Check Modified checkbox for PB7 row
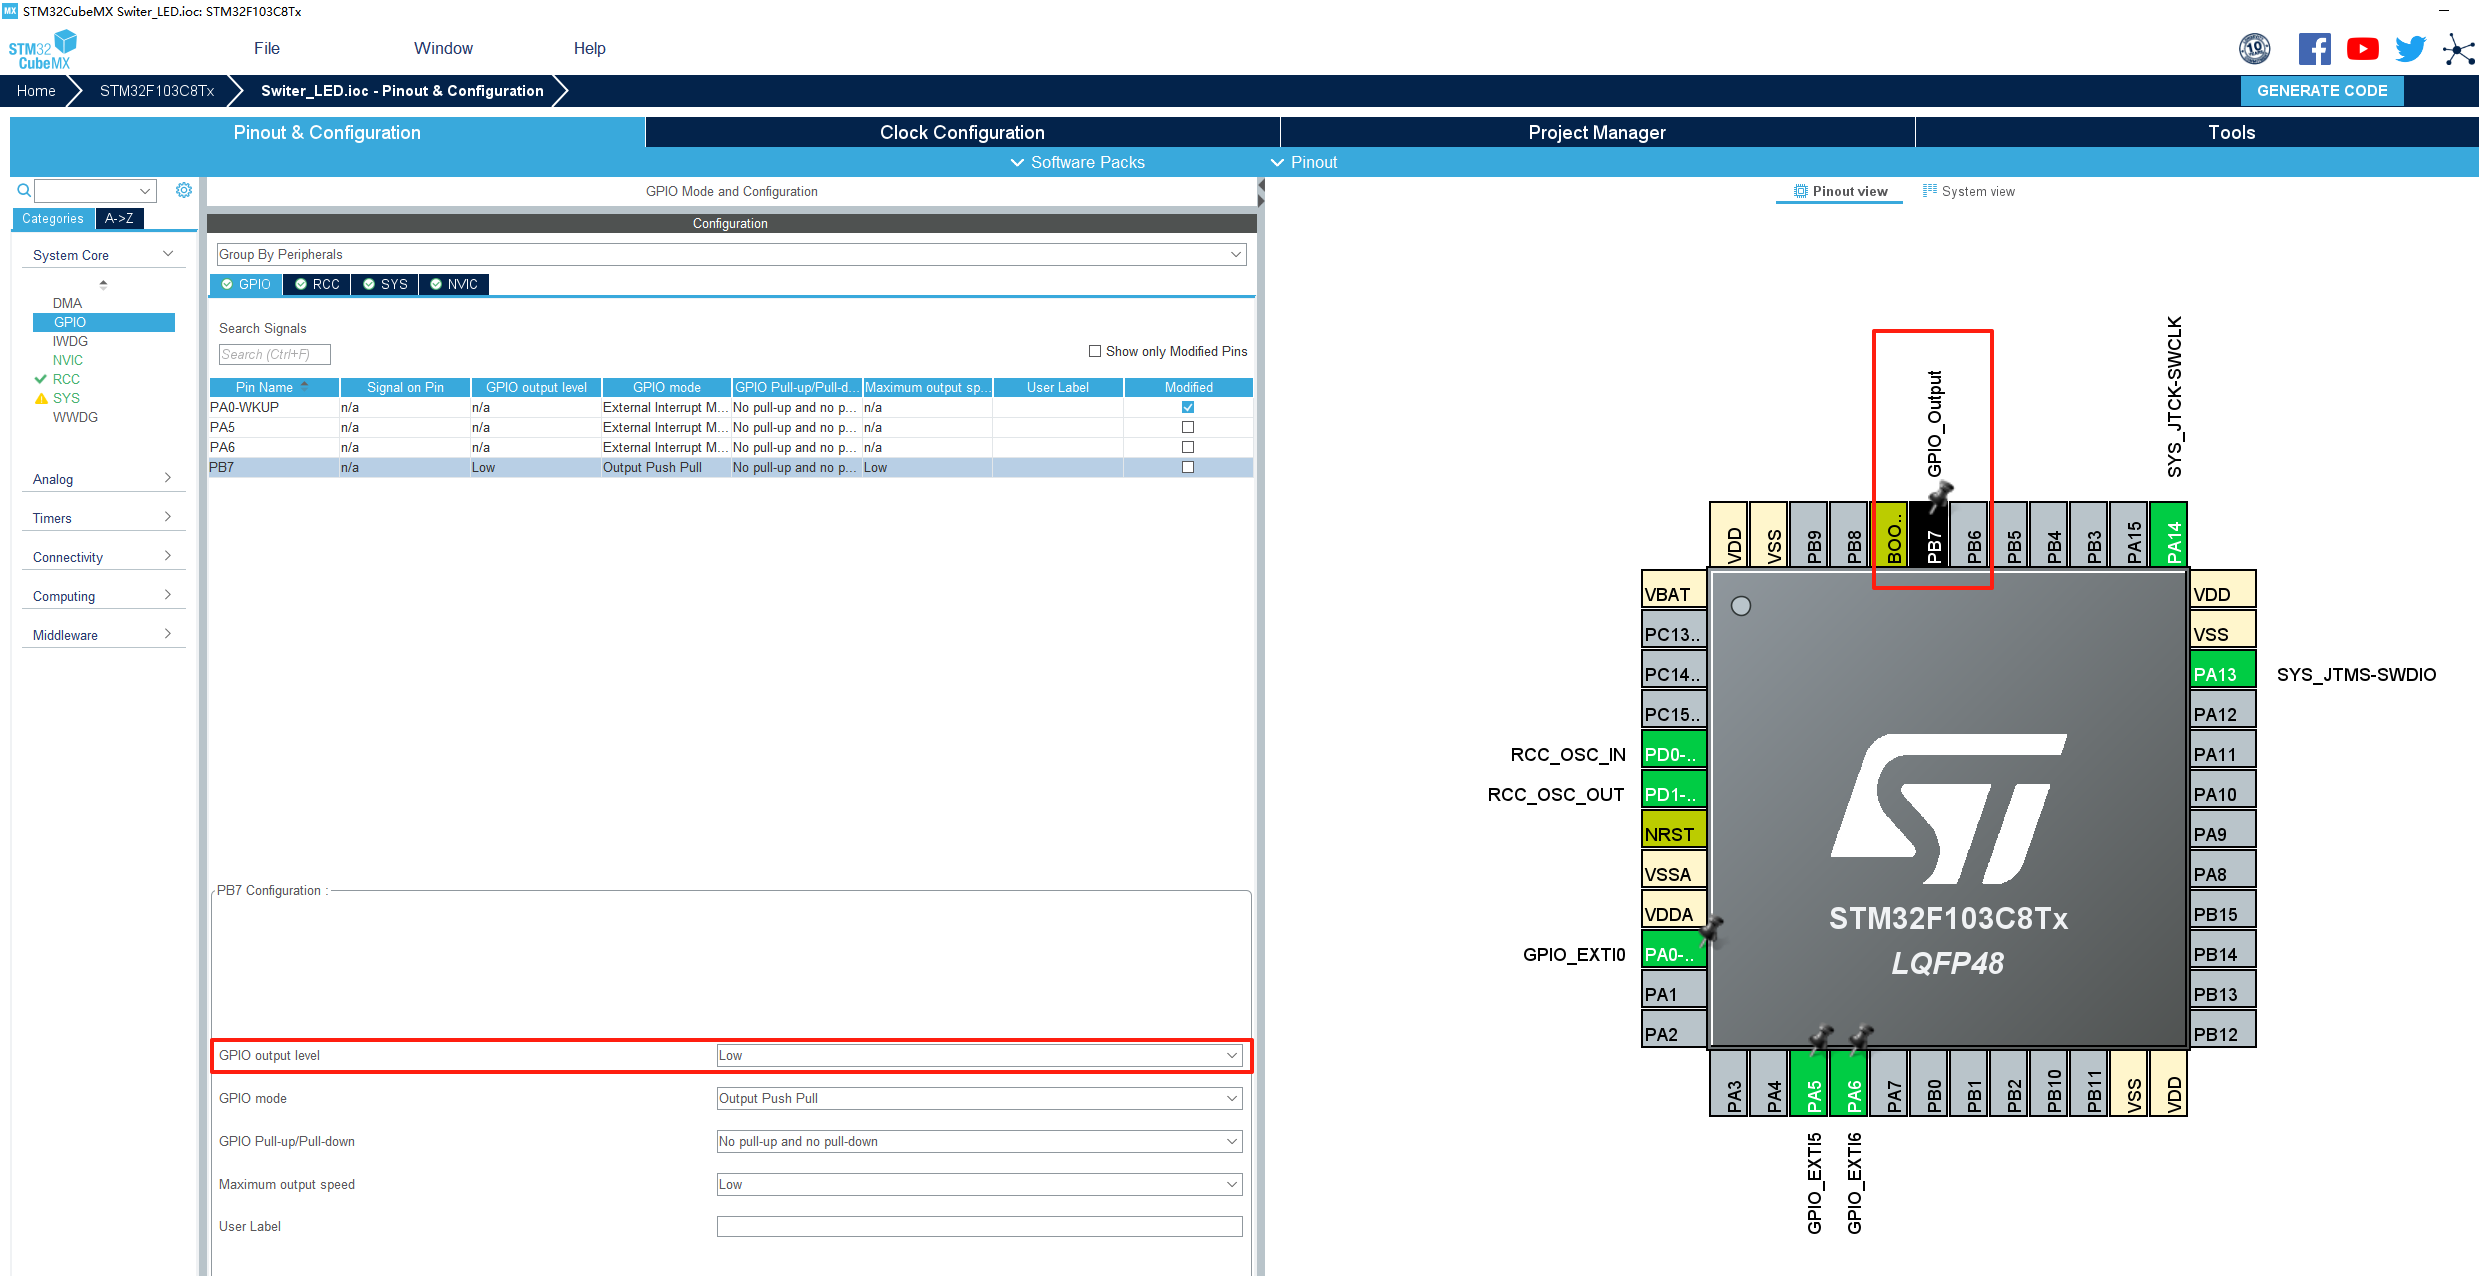The width and height of the screenshot is (2479, 1276). click(x=1188, y=467)
